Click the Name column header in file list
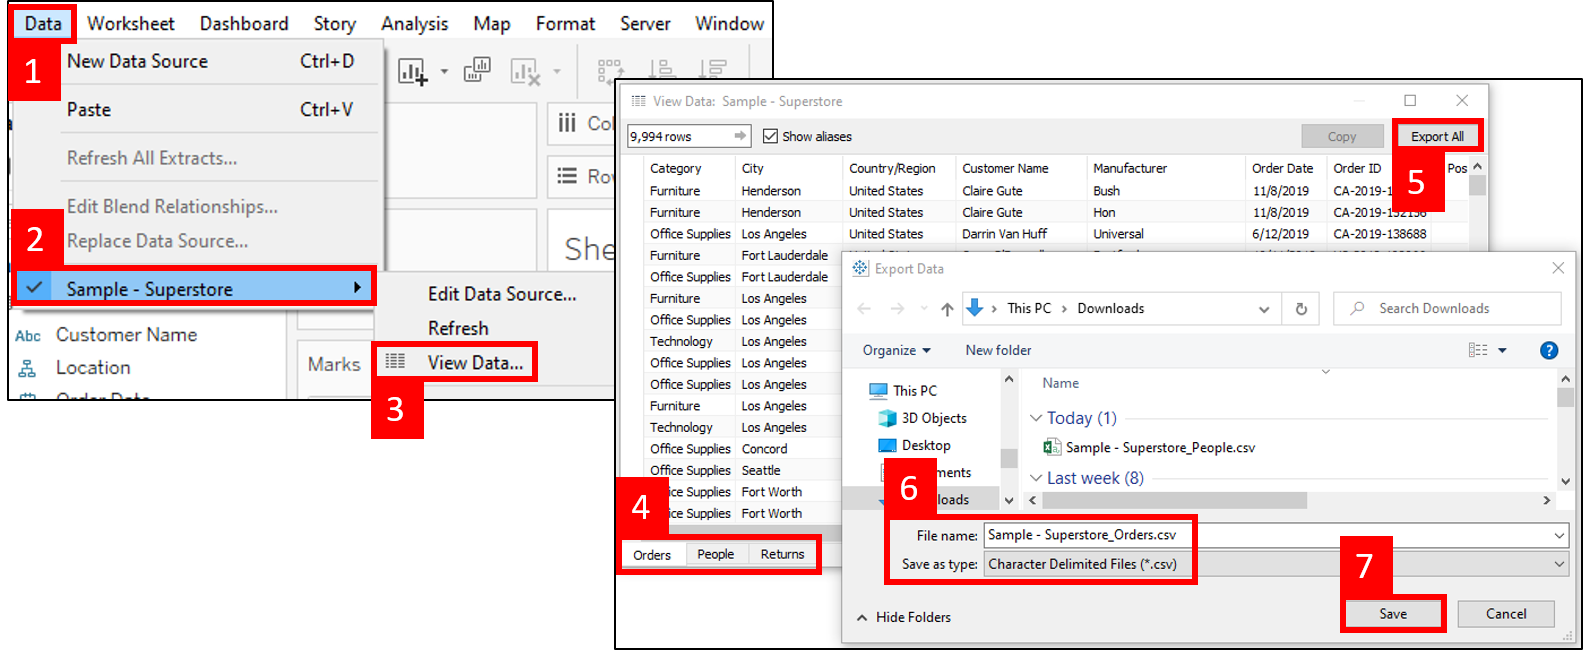 coord(1060,383)
